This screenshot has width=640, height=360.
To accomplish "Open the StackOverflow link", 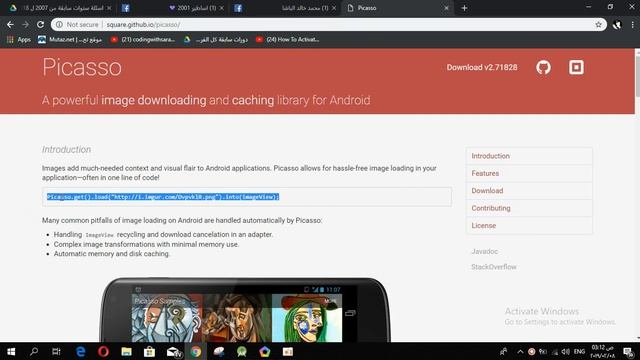I will coord(493,267).
